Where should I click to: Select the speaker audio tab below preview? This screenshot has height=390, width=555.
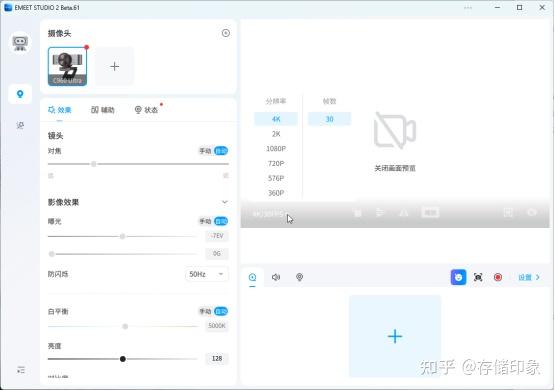pos(276,277)
